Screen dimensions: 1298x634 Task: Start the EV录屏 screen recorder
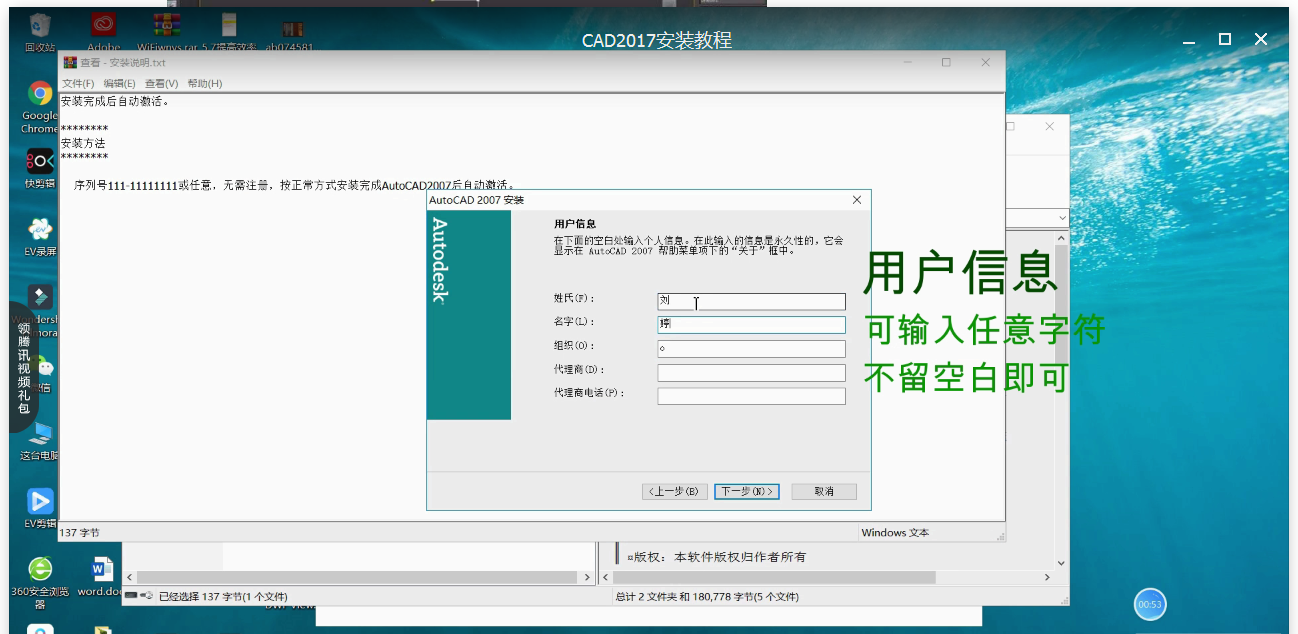pos(38,230)
